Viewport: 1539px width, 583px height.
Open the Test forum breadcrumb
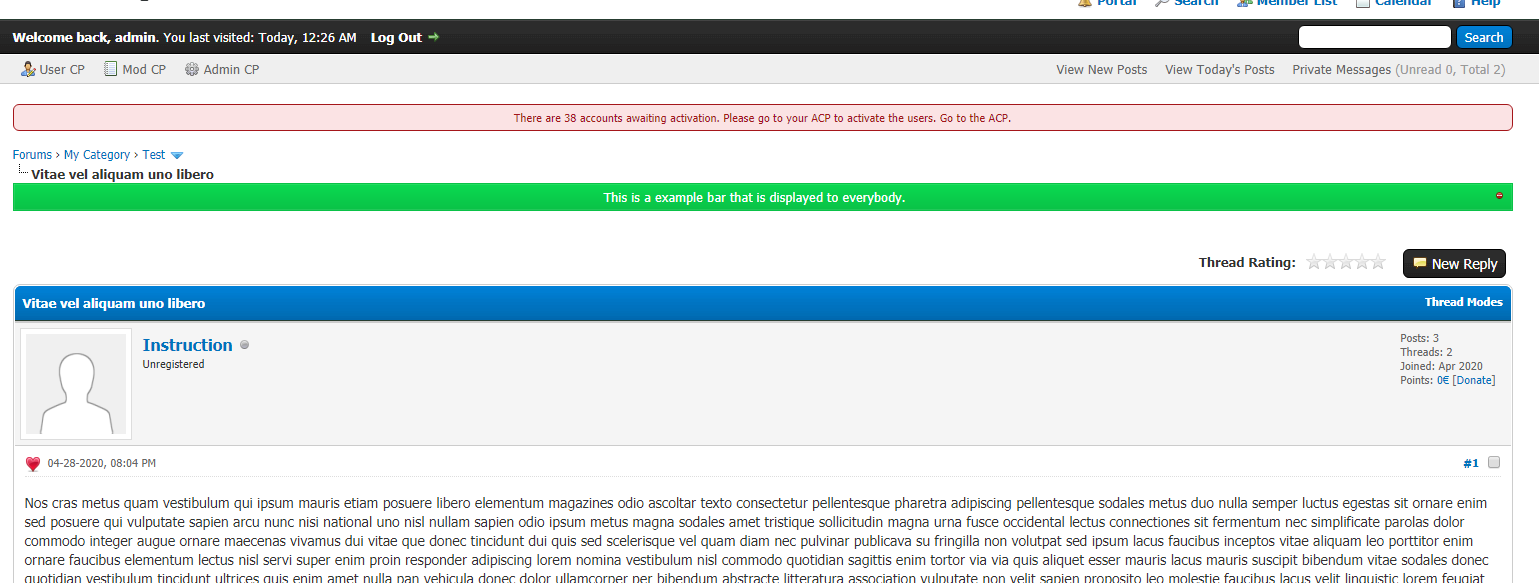click(x=153, y=155)
